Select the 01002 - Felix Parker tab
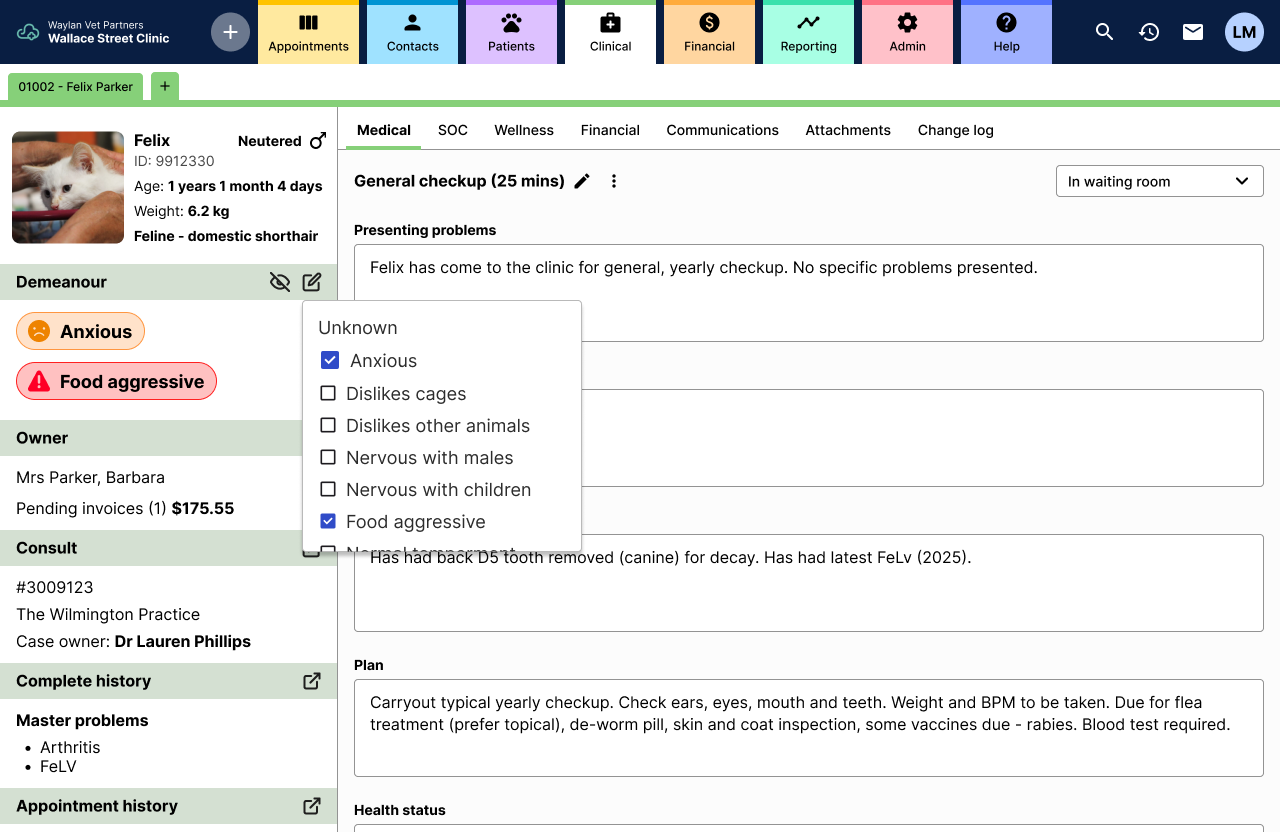The image size is (1280, 832). pyautogui.click(x=76, y=87)
